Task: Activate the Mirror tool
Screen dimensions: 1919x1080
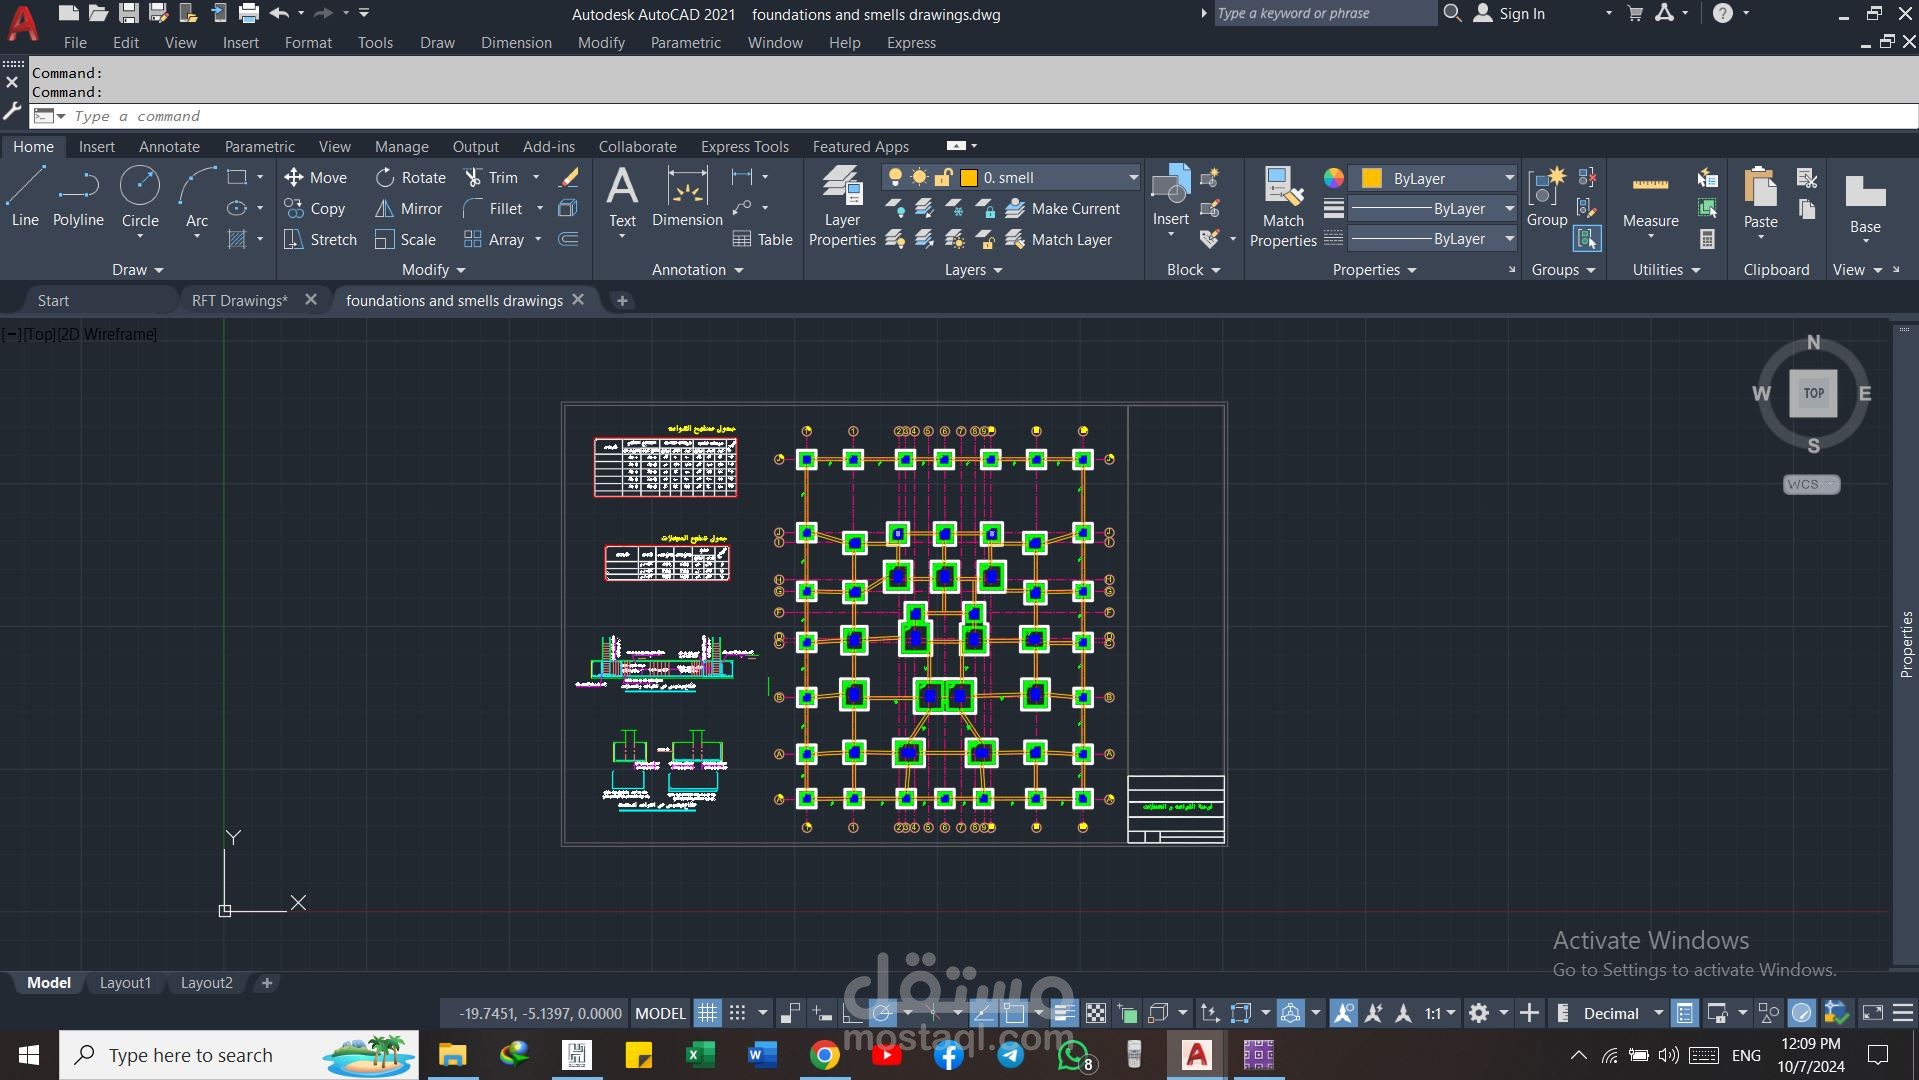Action: [x=409, y=208]
